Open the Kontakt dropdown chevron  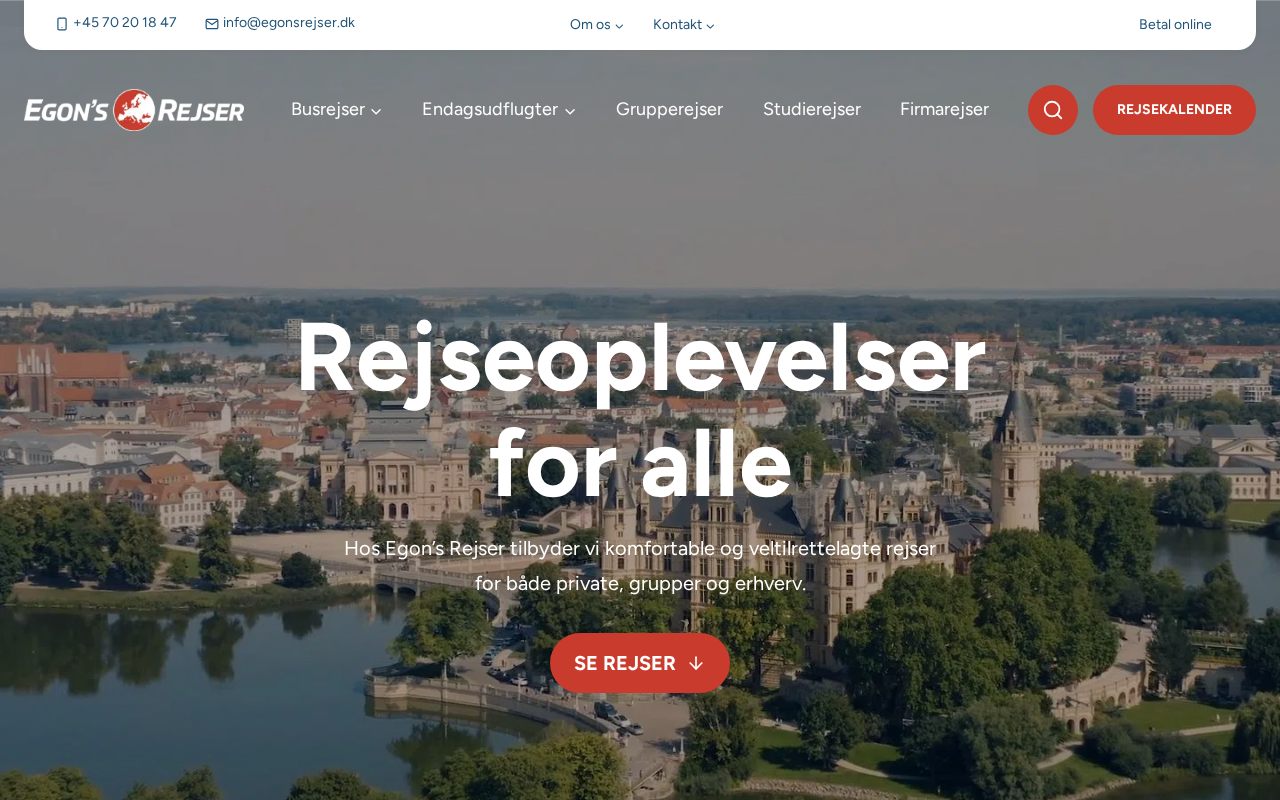tap(710, 26)
